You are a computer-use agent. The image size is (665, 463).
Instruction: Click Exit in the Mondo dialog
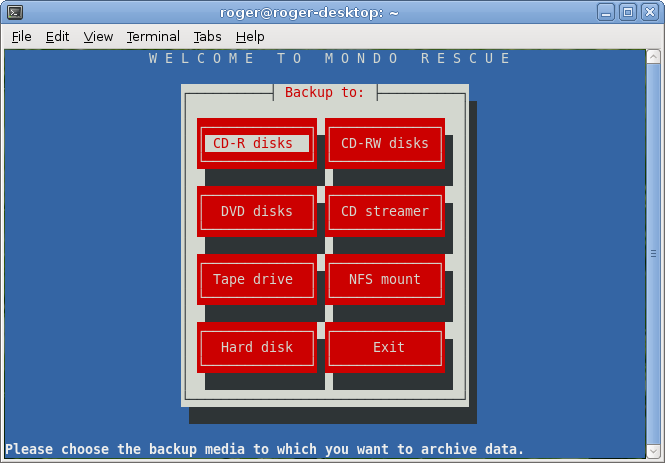pyautogui.click(x=385, y=347)
